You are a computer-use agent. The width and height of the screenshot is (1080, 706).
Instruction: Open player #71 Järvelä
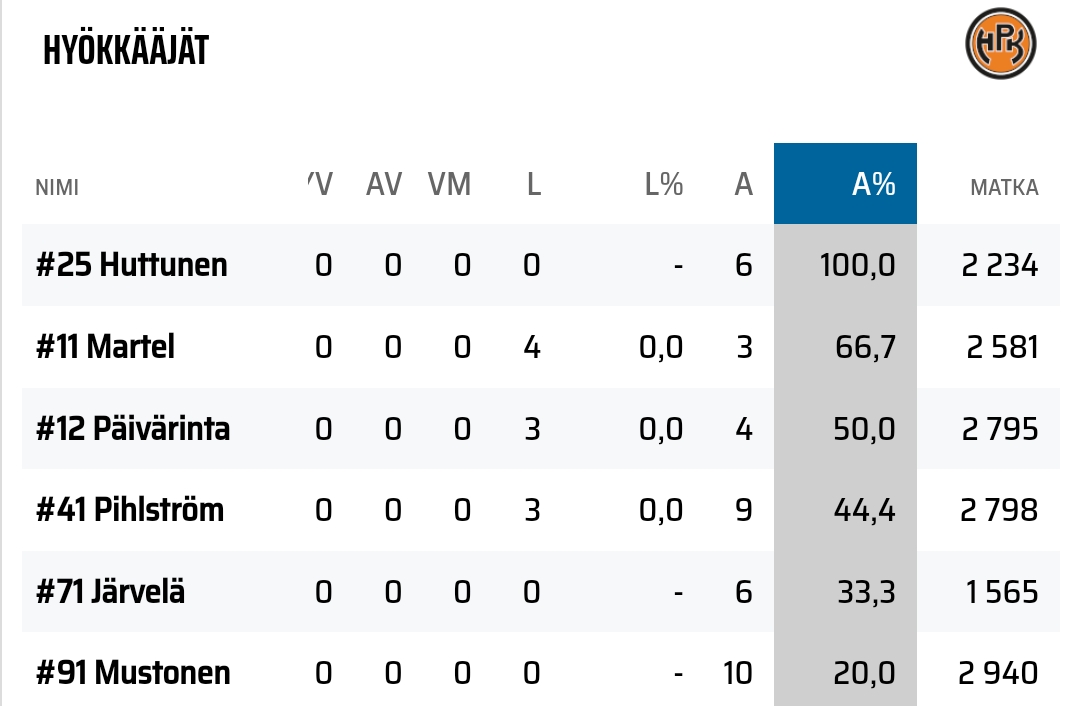111,592
